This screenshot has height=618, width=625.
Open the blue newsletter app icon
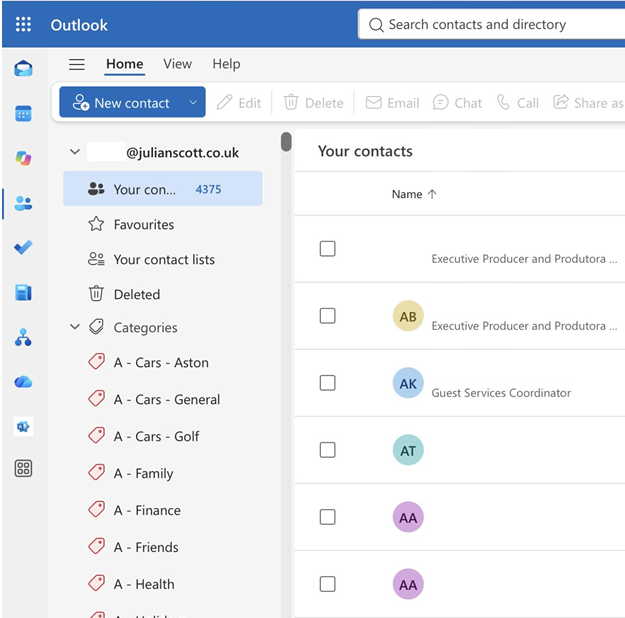click(23, 293)
